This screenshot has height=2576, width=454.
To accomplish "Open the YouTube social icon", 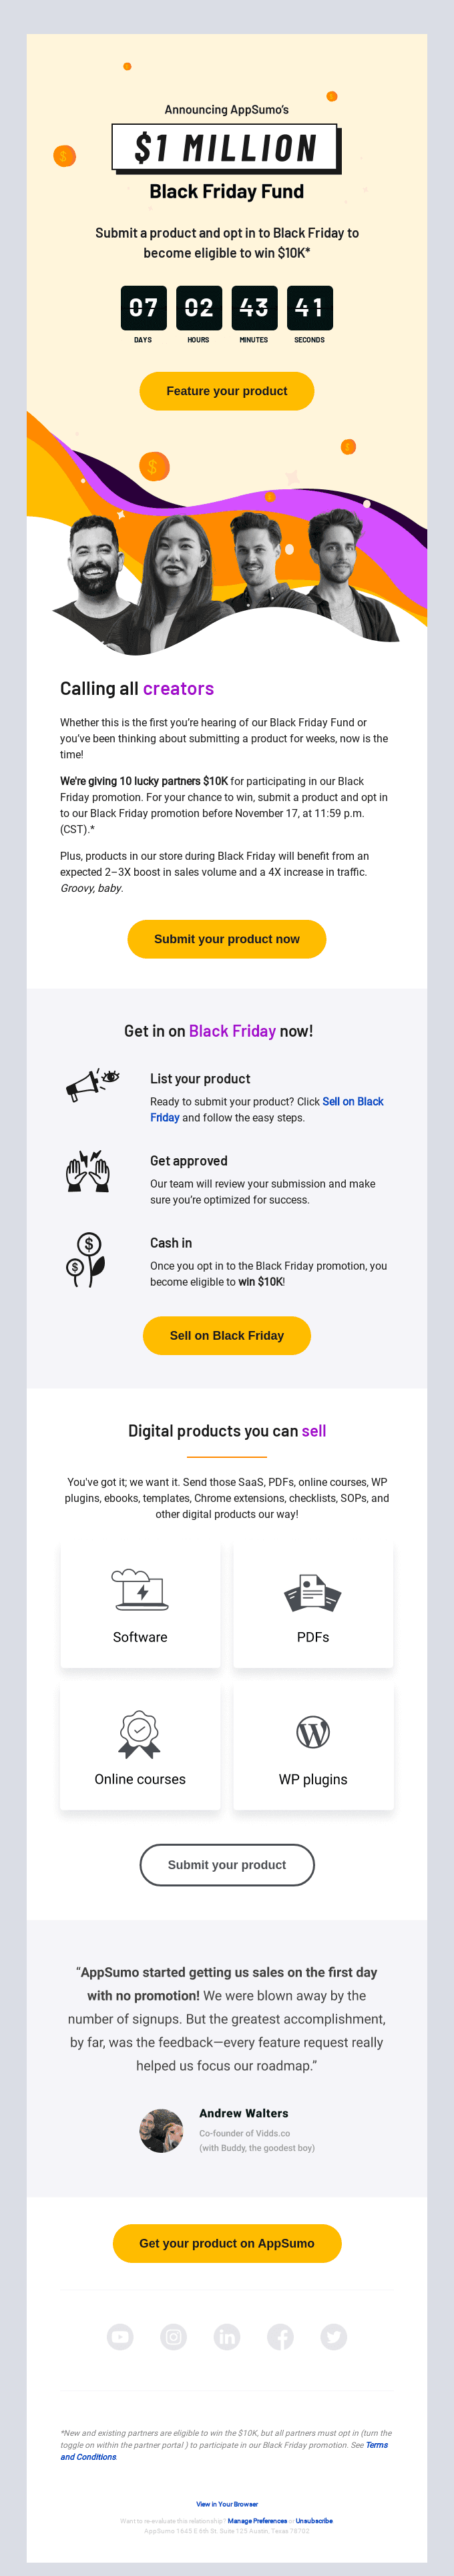I will click(x=120, y=2336).
